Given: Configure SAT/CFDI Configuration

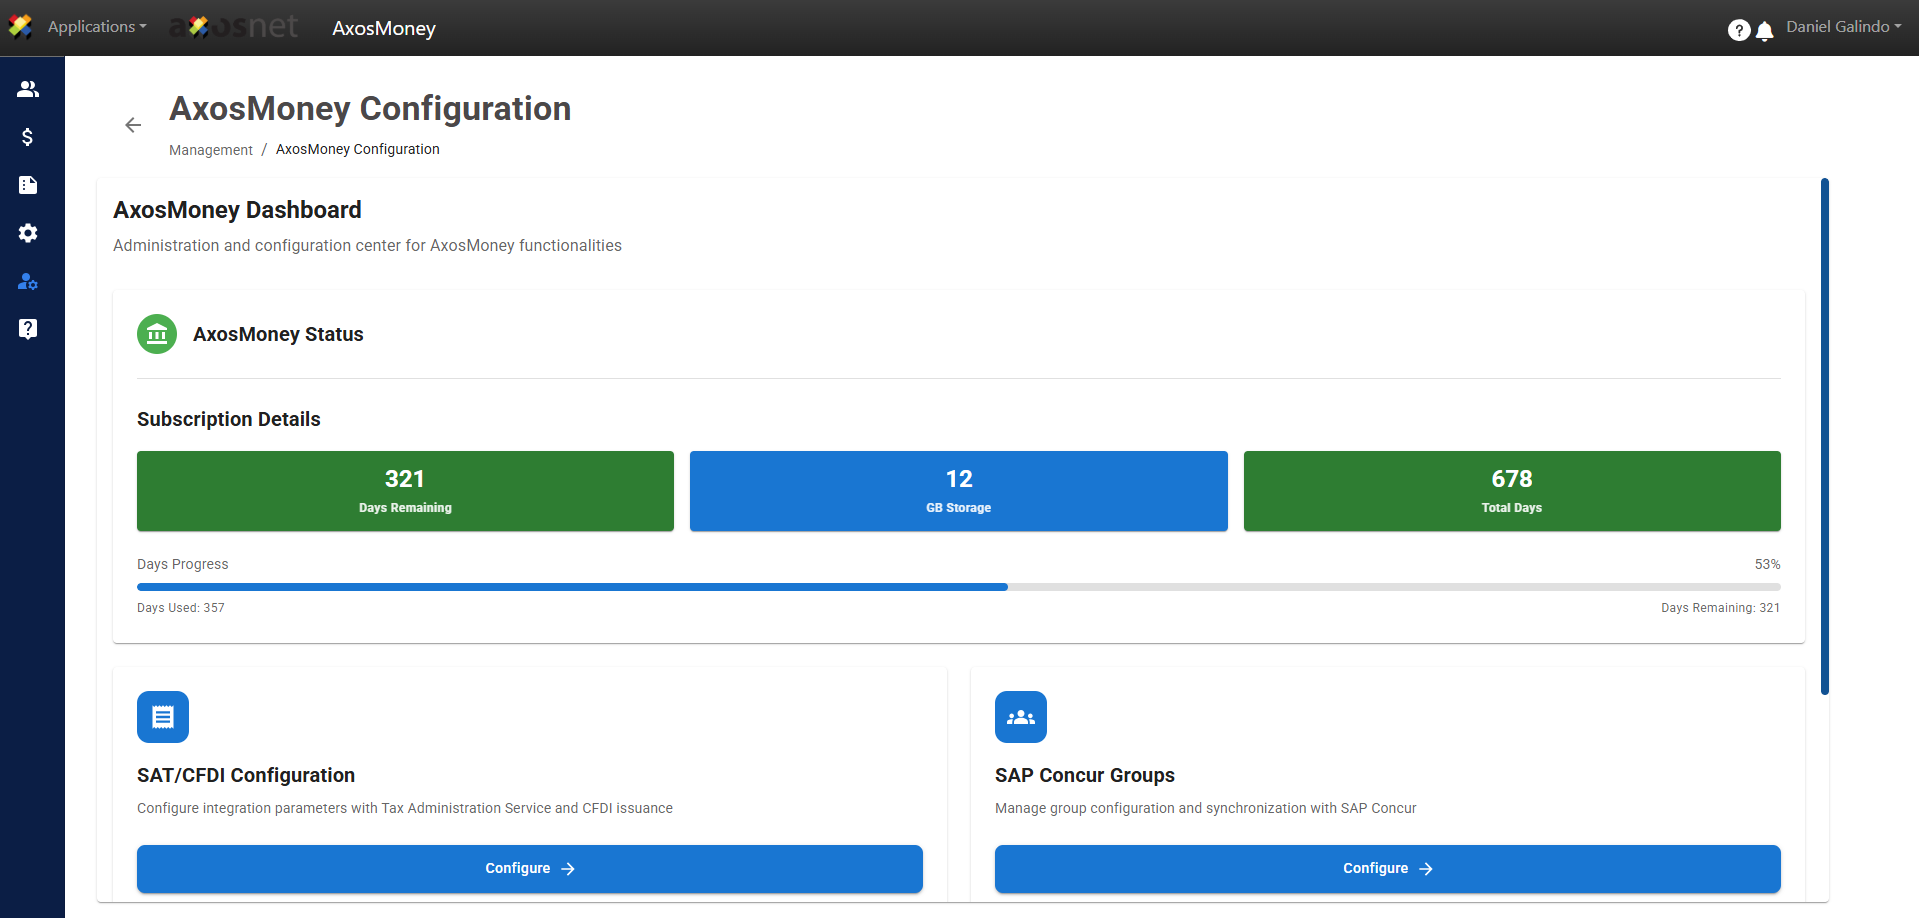Looking at the screenshot, I should point(529,868).
